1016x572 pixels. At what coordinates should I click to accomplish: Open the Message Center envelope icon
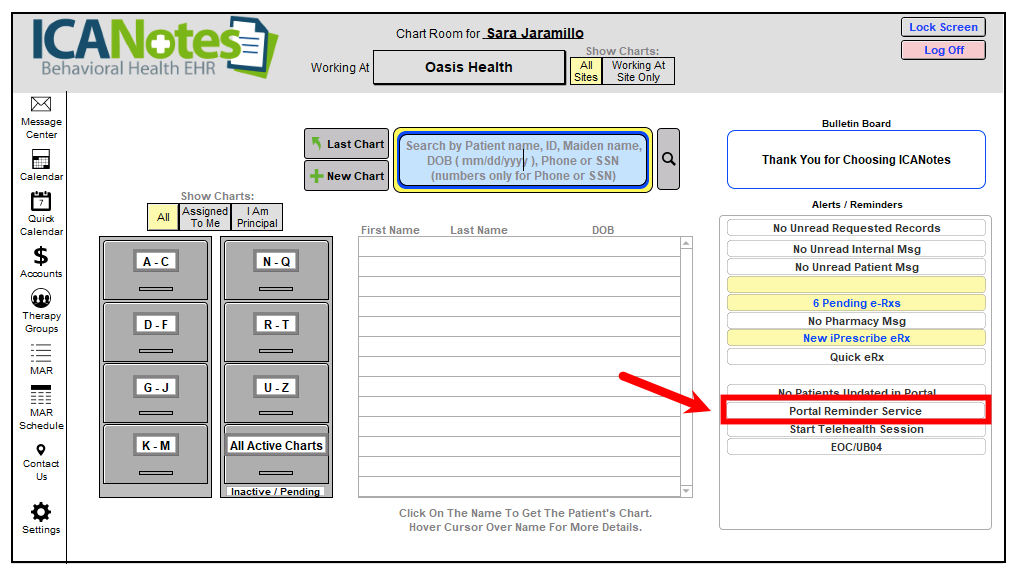point(41,104)
